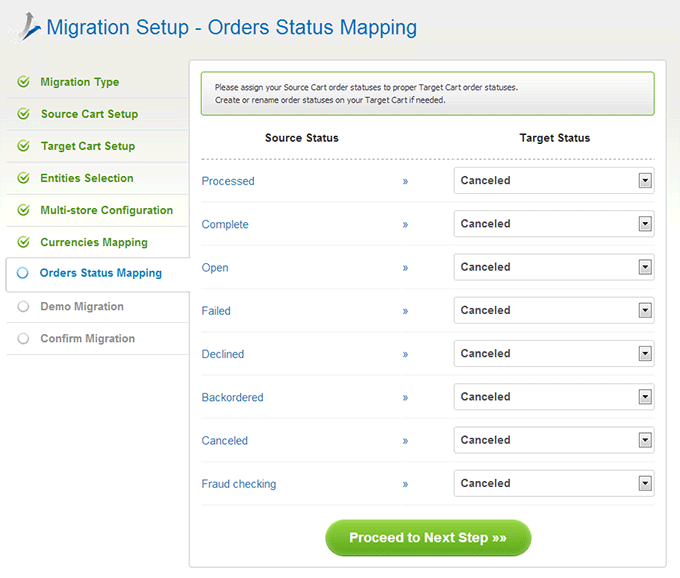
Task: Click the Migration Setup page title
Action: (x=232, y=27)
